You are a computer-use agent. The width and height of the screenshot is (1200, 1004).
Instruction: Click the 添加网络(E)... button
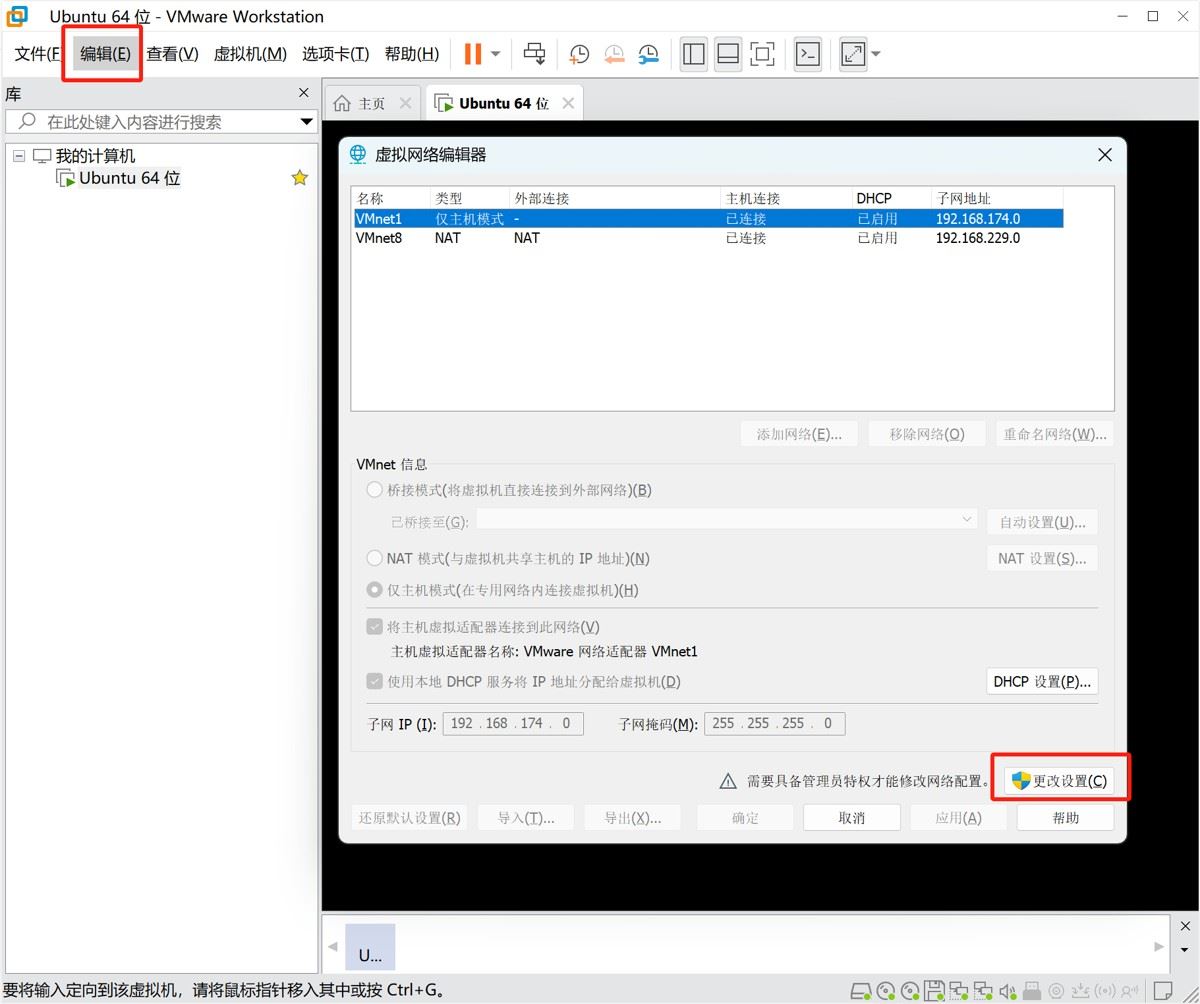[x=799, y=434]
